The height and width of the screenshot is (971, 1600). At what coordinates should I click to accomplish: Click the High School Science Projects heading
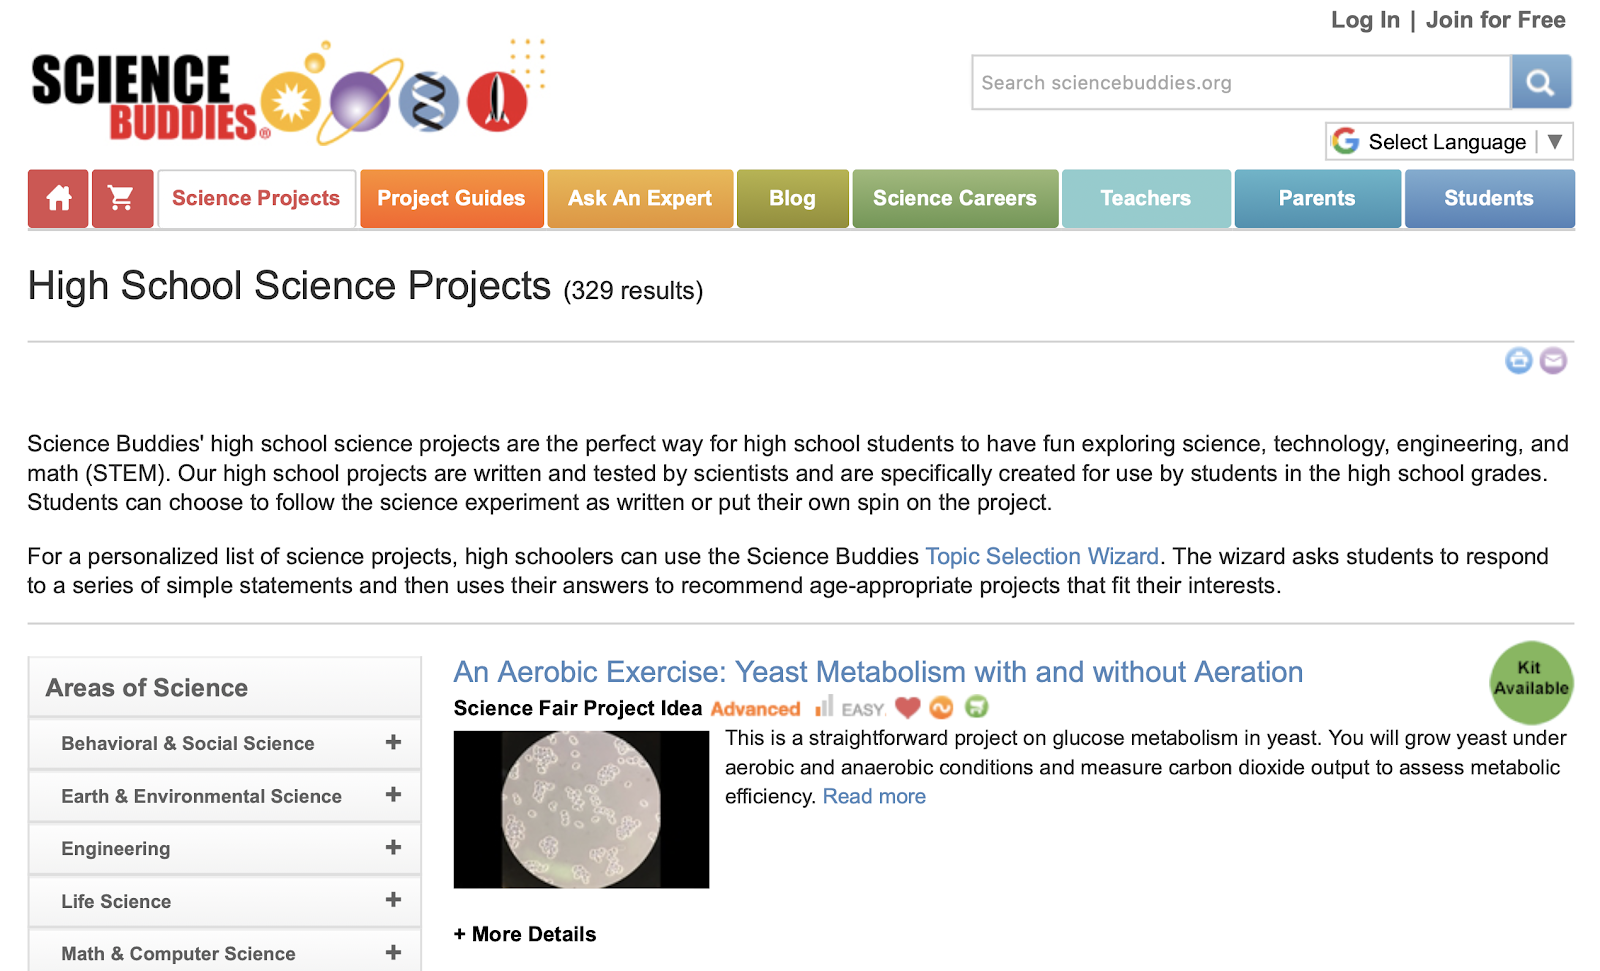[289, 286]
